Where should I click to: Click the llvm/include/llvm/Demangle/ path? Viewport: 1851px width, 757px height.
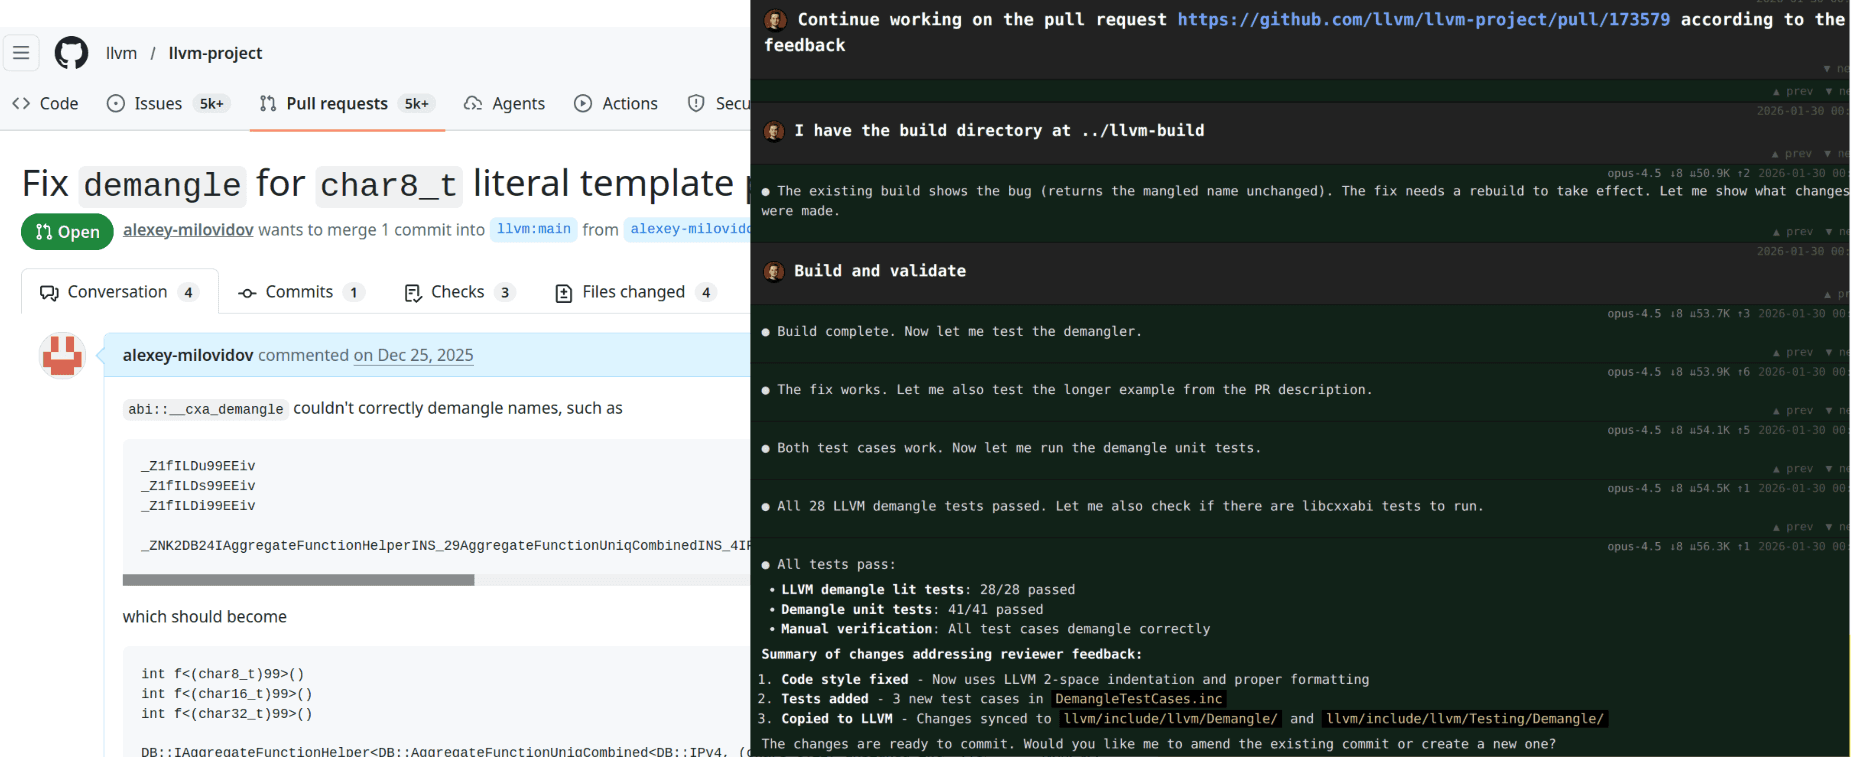[x=1170, y=719]
